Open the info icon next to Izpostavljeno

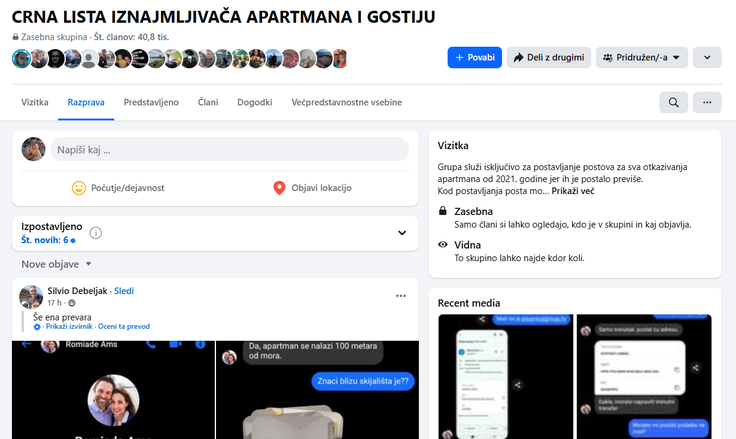coord(96,233)
